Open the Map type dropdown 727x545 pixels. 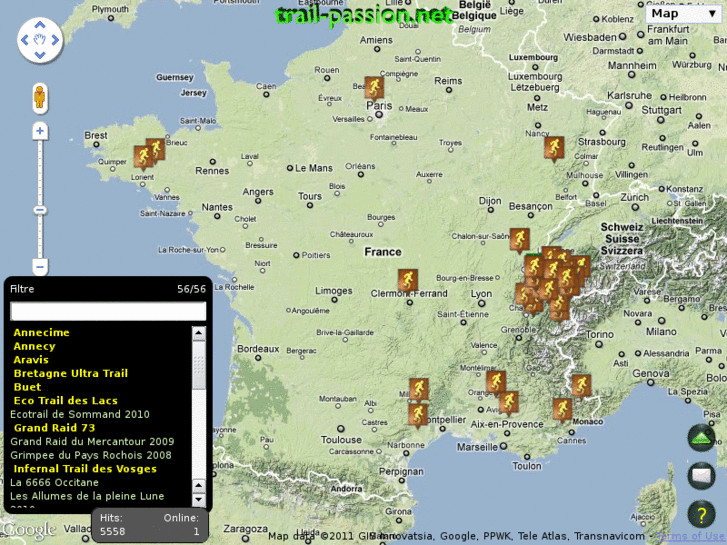pos(683,14)
